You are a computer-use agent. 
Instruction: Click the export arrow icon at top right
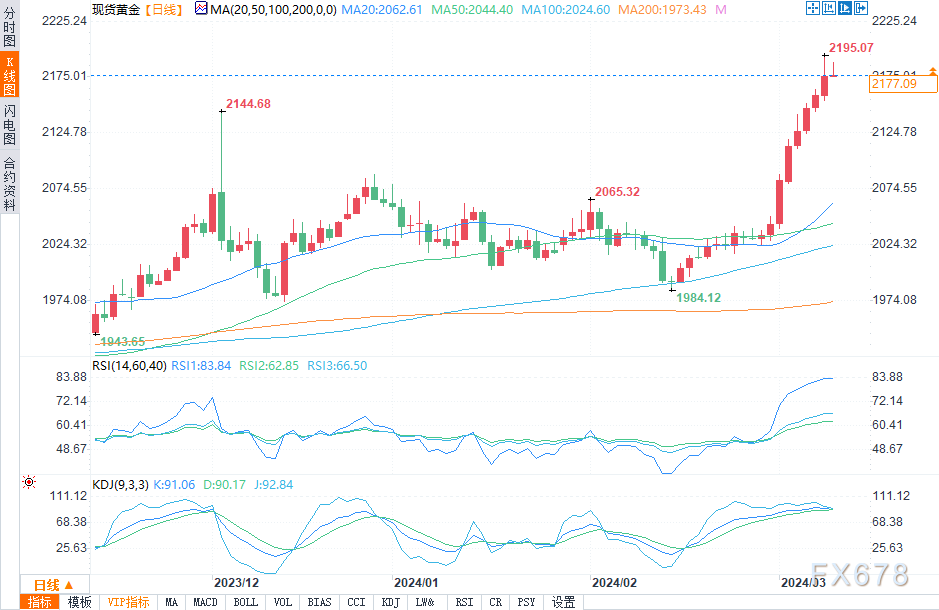pyautogui.click(x=861, y=8)
